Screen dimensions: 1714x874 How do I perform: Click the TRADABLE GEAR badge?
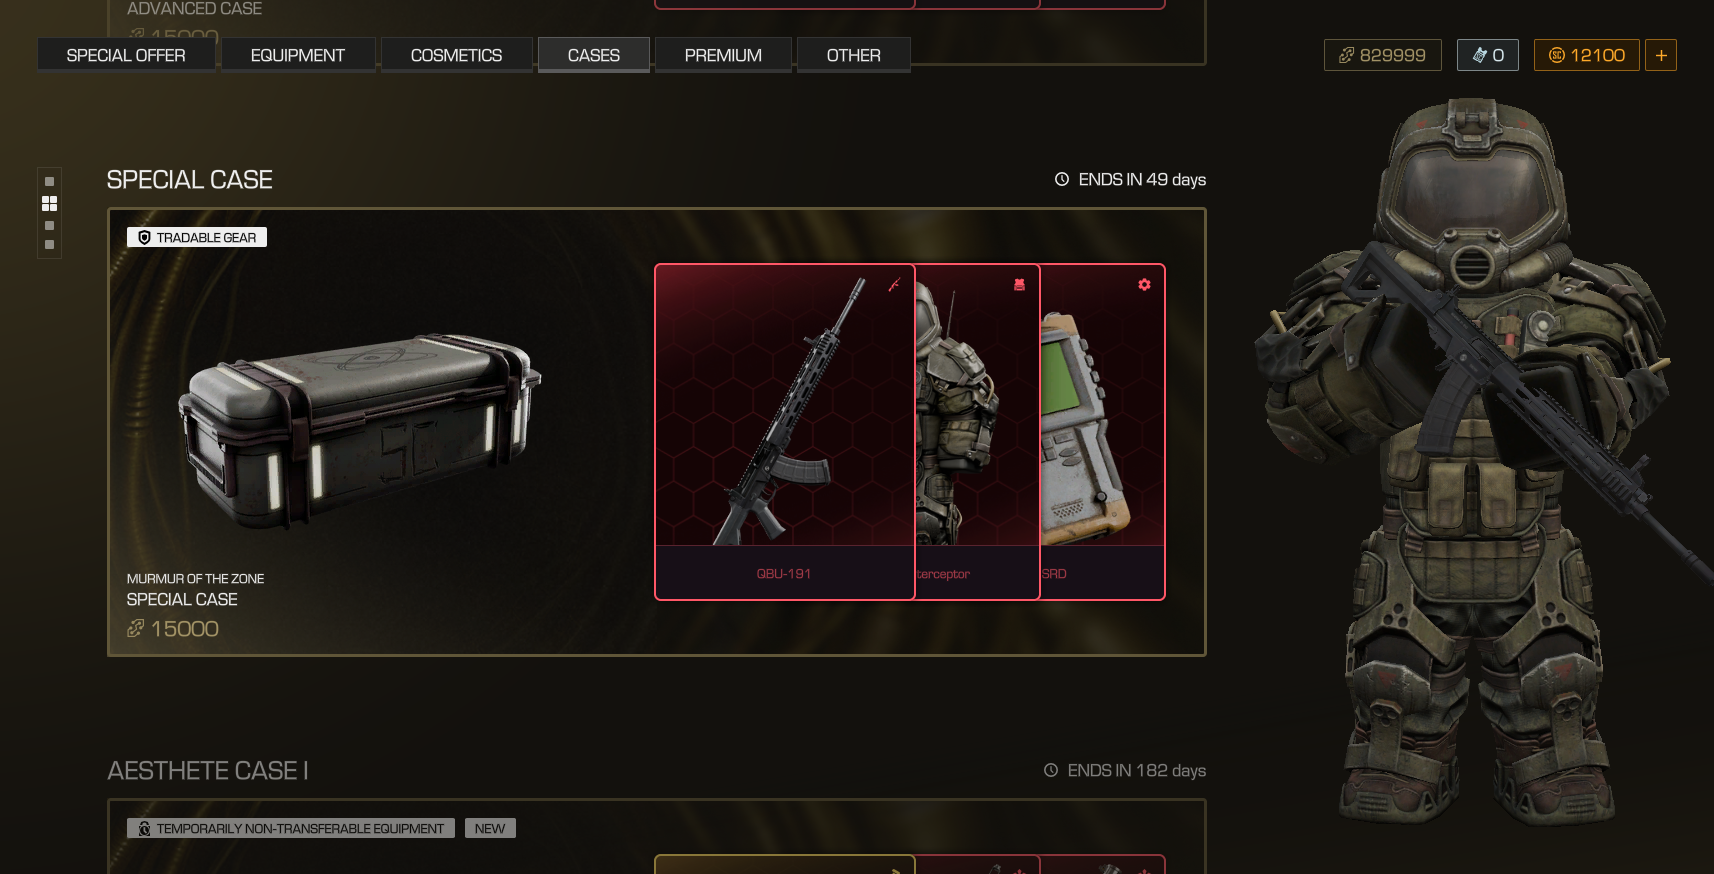[x=197, y=237]
